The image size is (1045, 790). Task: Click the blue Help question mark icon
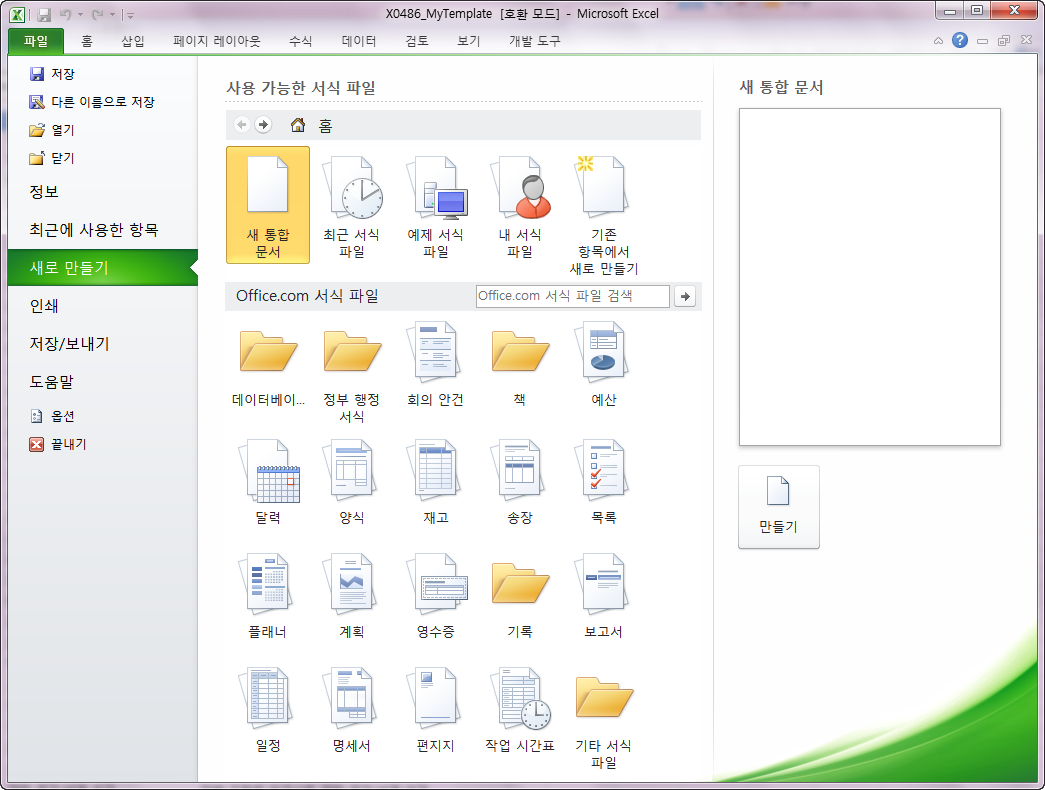[960, 41]
